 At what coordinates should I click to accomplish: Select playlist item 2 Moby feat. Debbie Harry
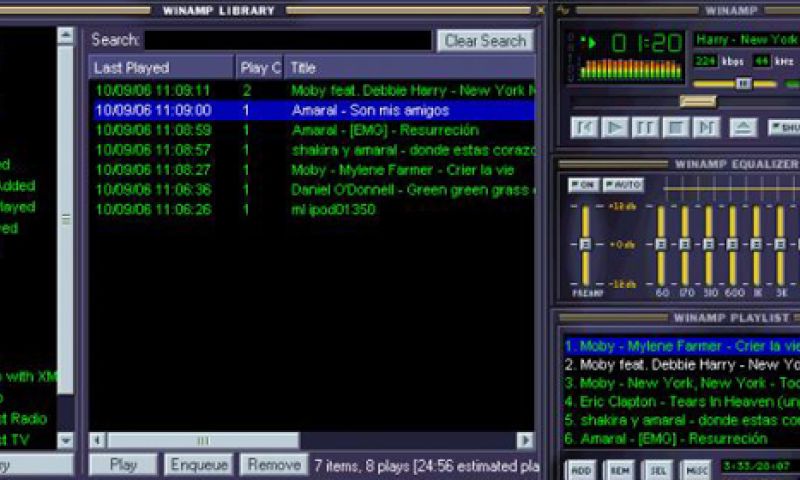682,365
